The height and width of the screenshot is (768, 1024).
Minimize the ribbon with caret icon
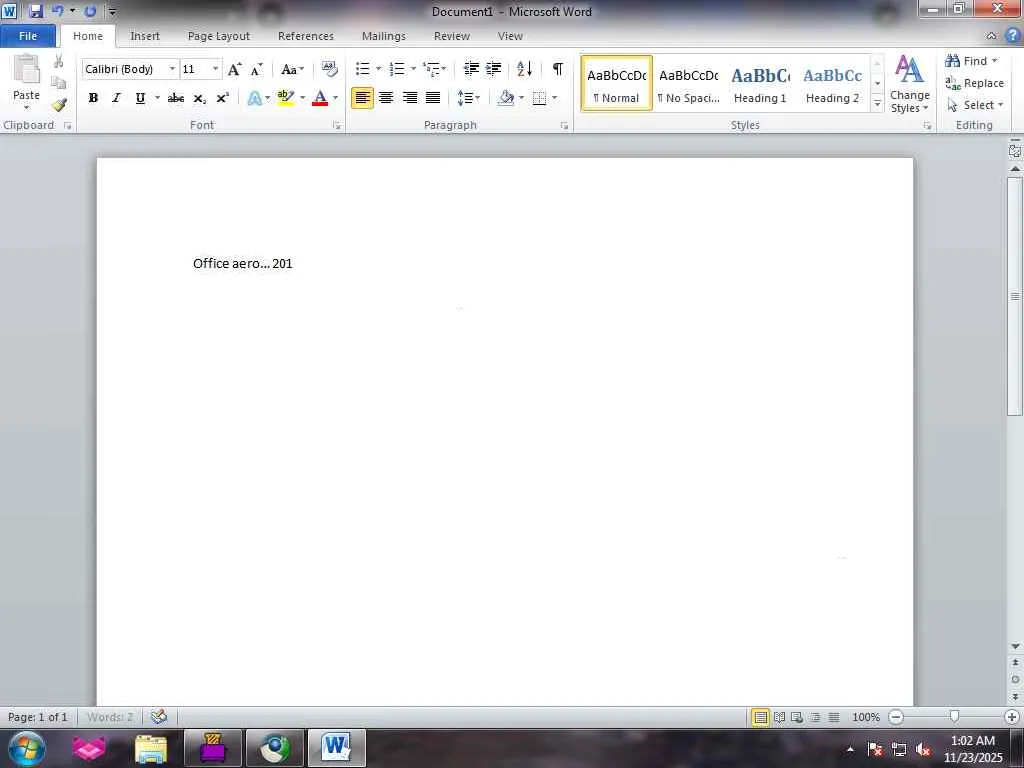[991, 35]
